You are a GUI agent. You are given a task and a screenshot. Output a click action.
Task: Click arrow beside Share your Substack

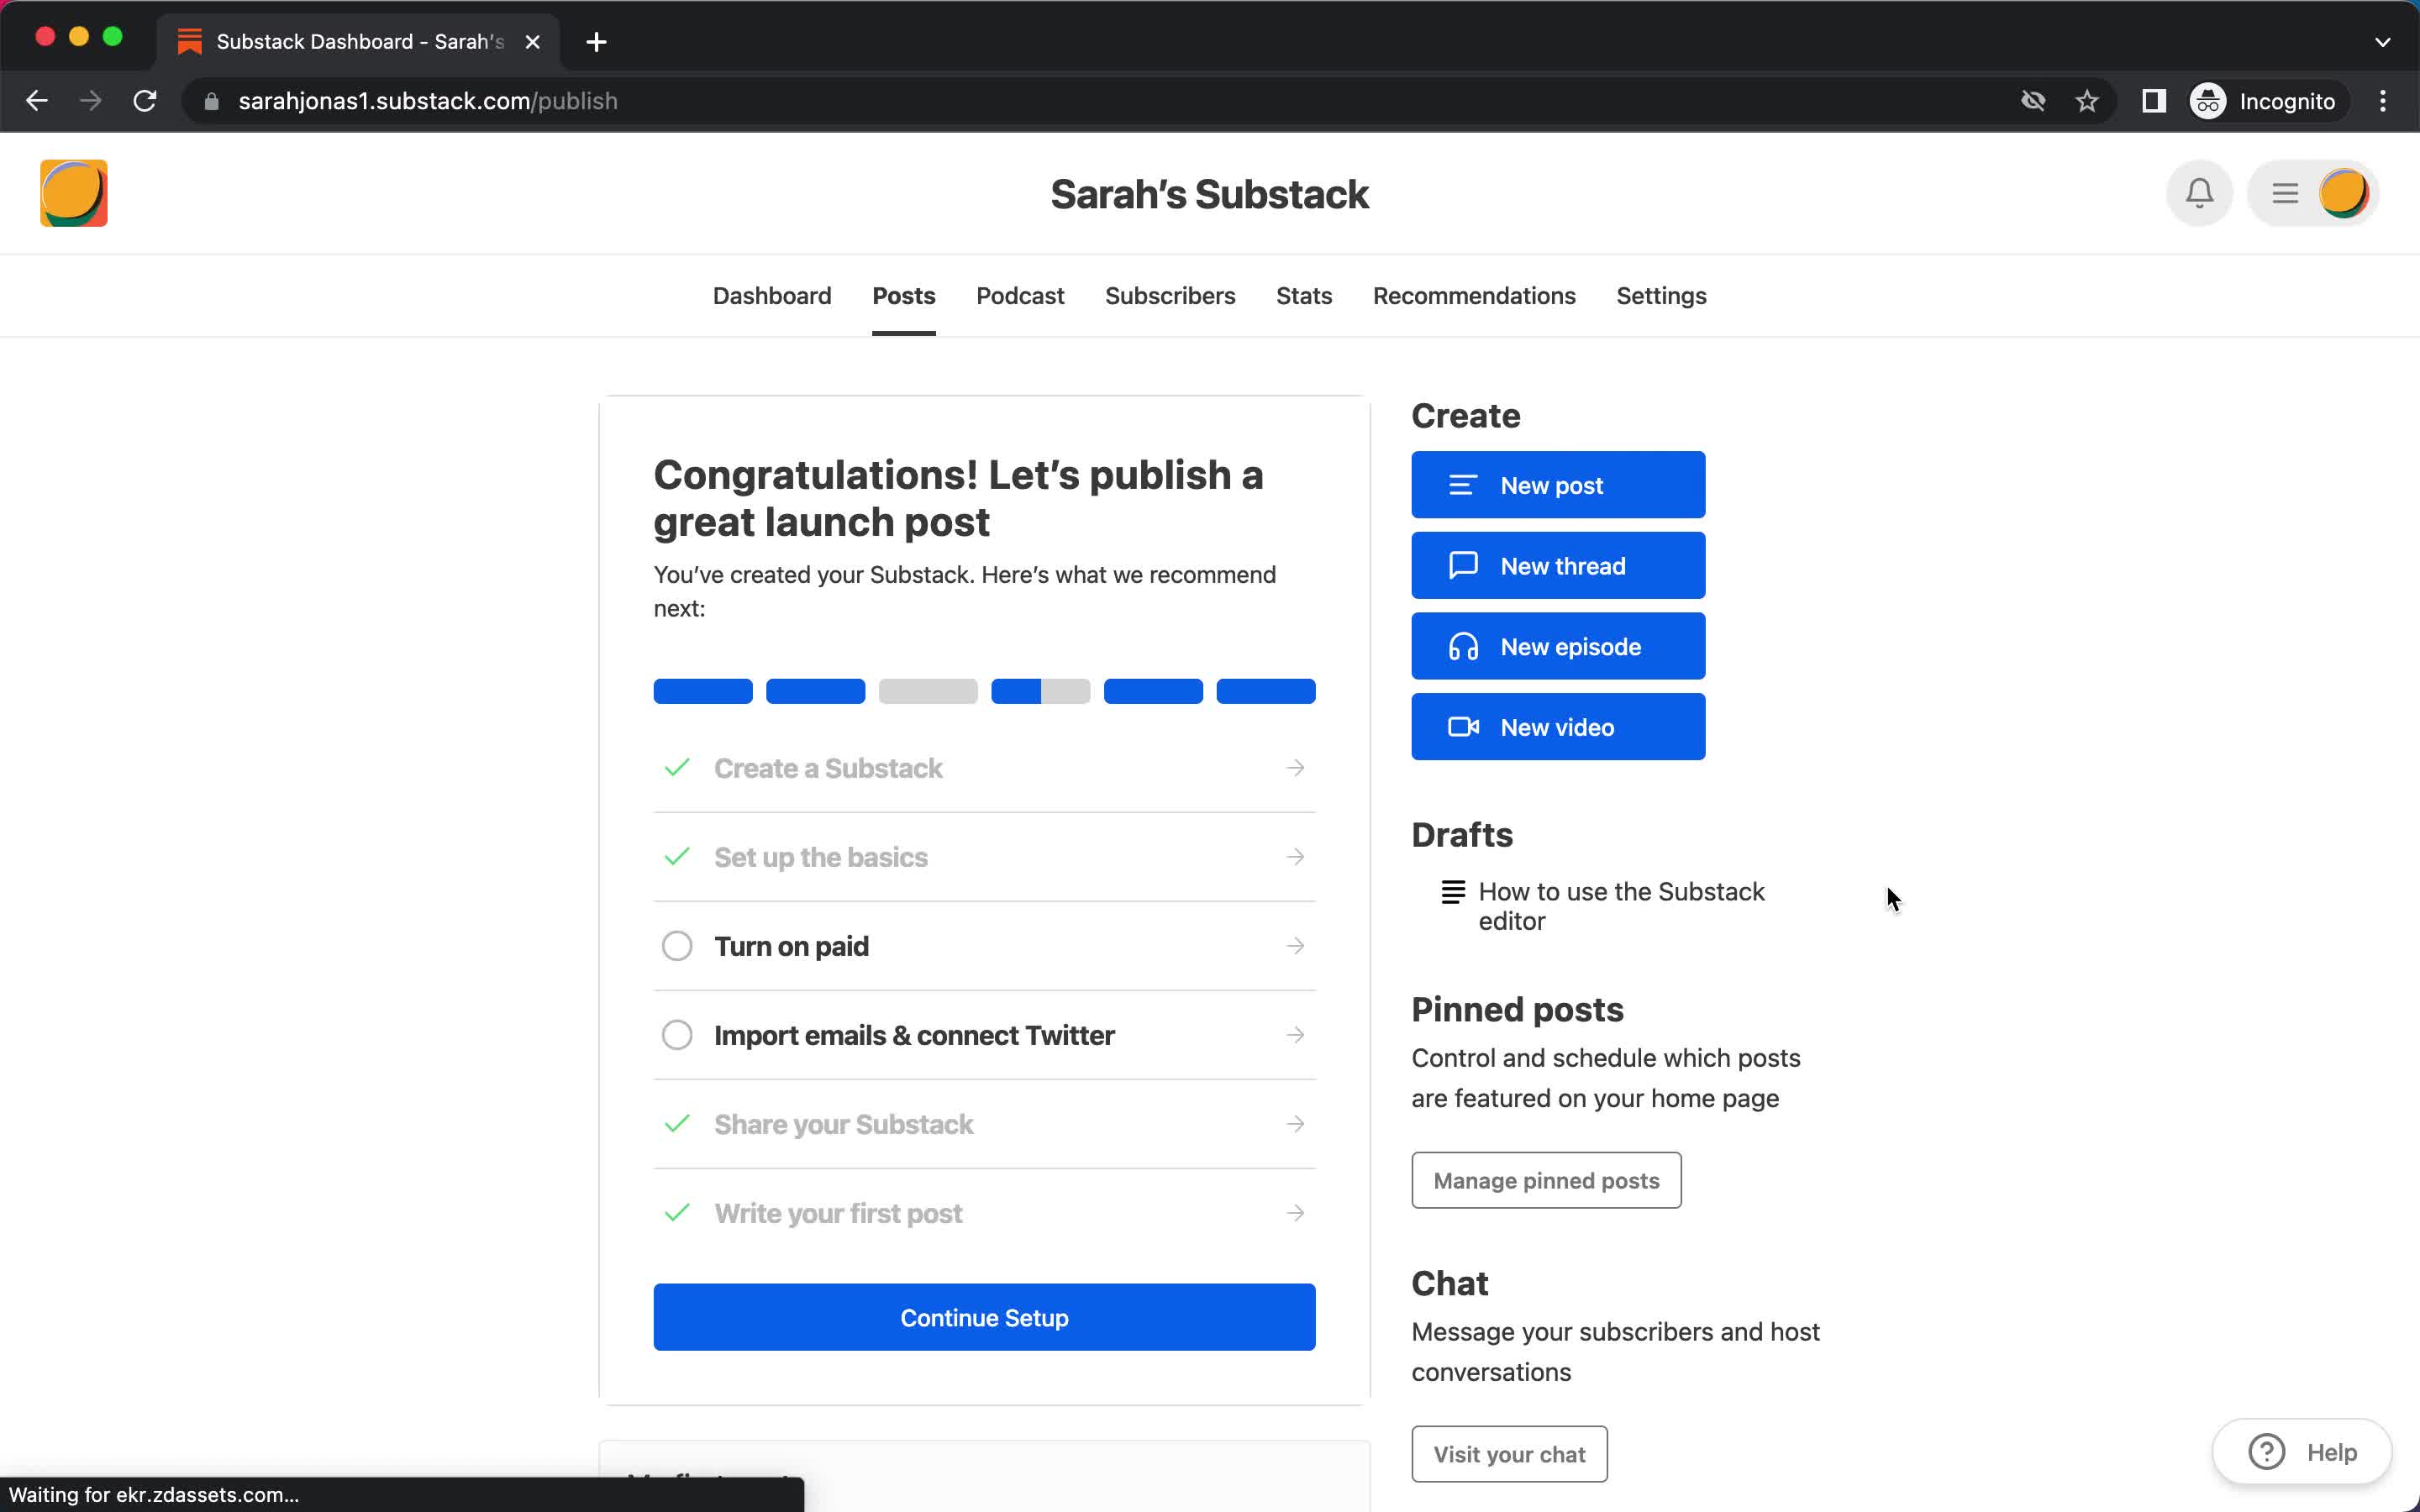1295,1124
